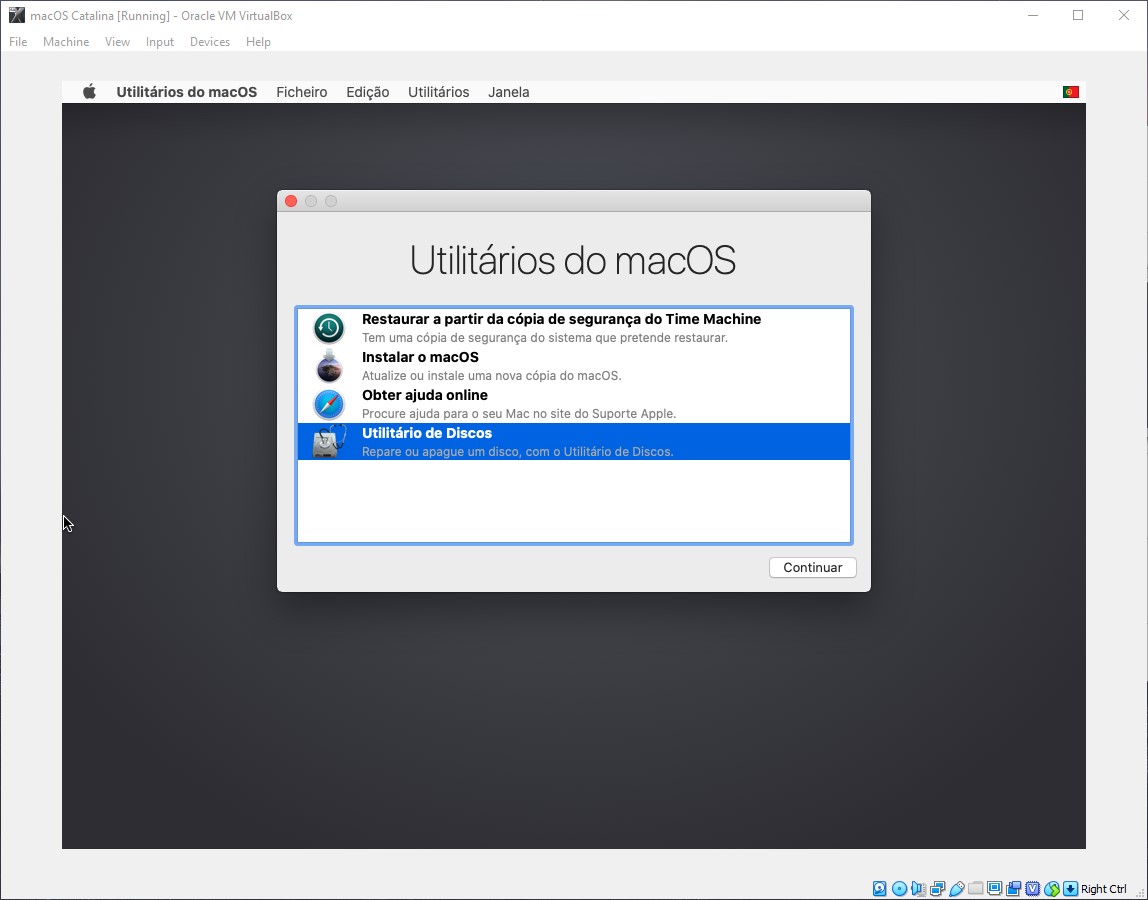Select the Instalar o macOS option
The height and width of the screenshot is (900, 1148).
(574, 366)
